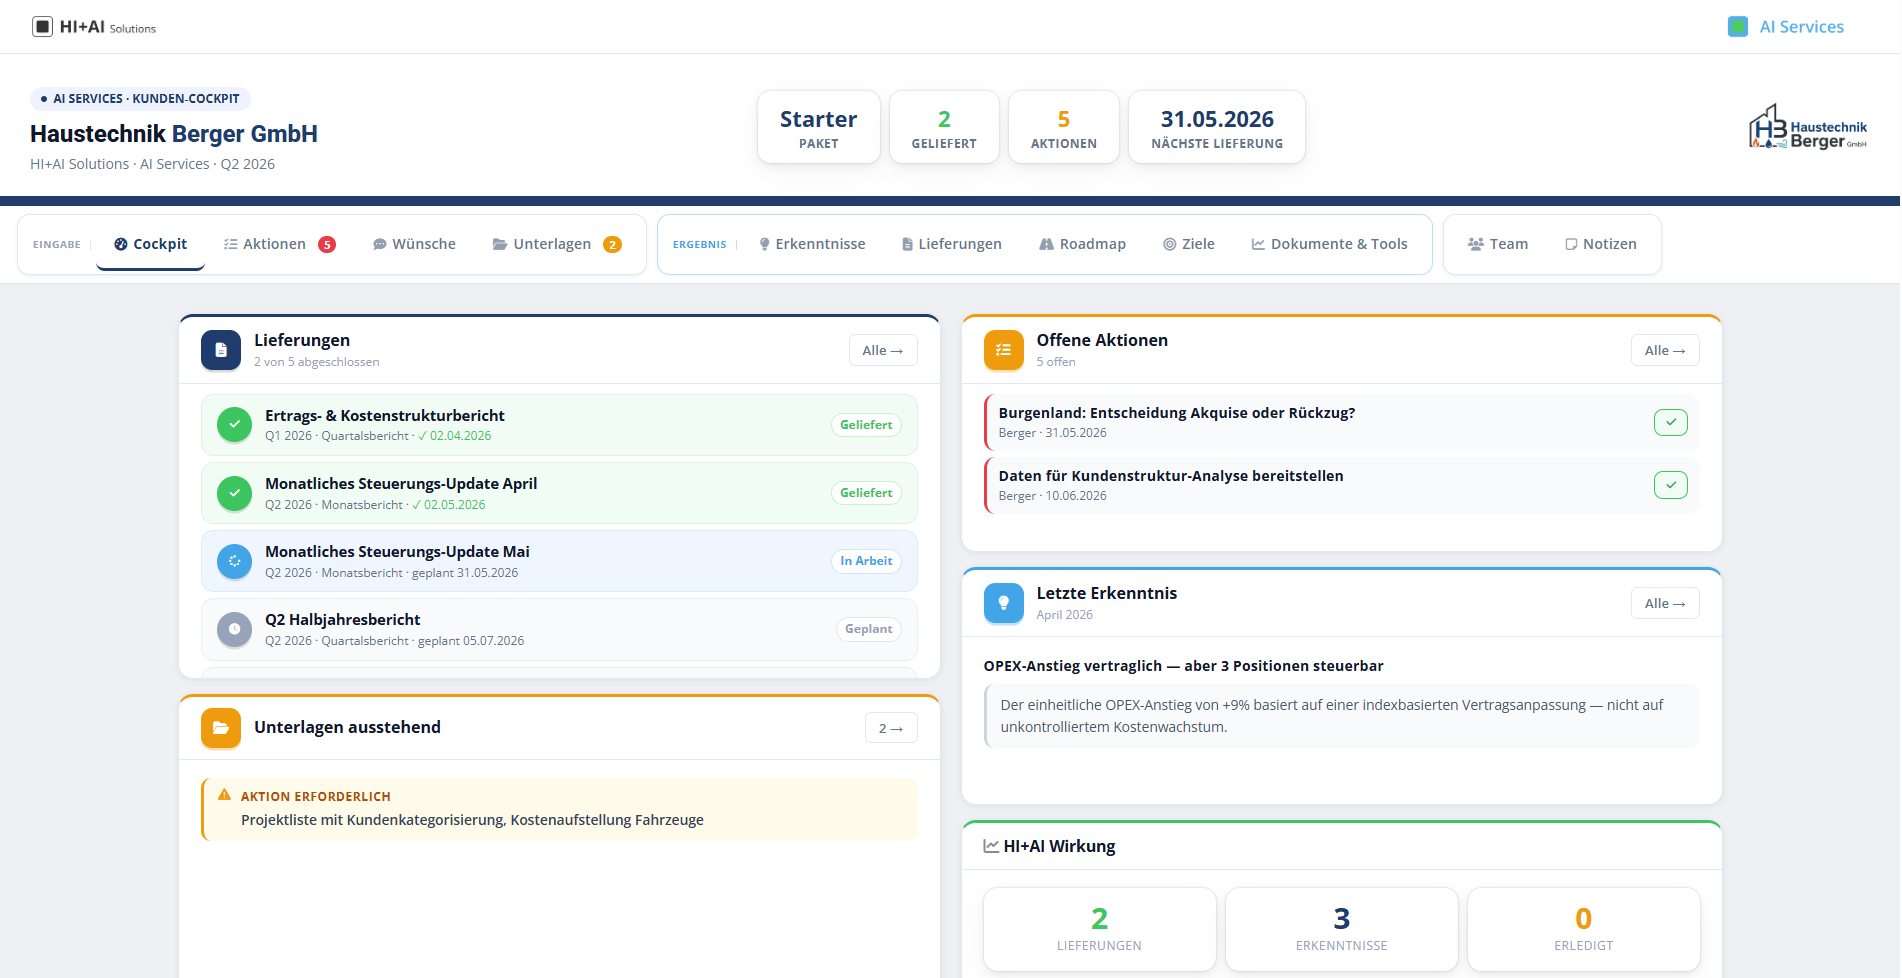Click the Geplant status badge
Image resolution: width=1902 pixels, height=978 pixels.
868,629
